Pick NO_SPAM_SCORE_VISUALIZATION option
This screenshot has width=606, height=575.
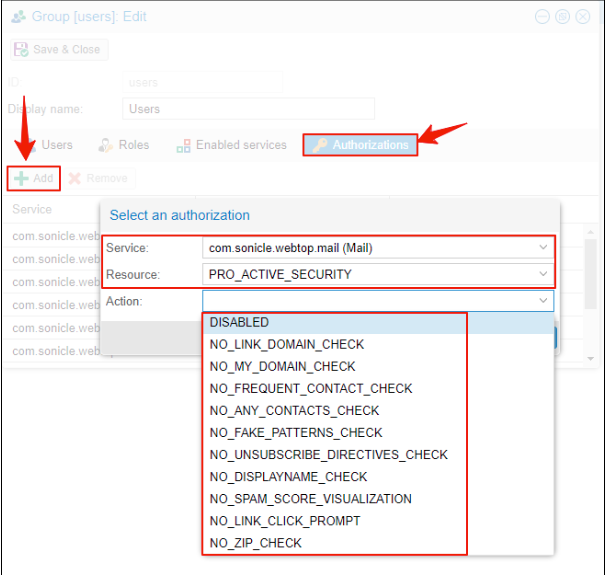tap(310, 499)
